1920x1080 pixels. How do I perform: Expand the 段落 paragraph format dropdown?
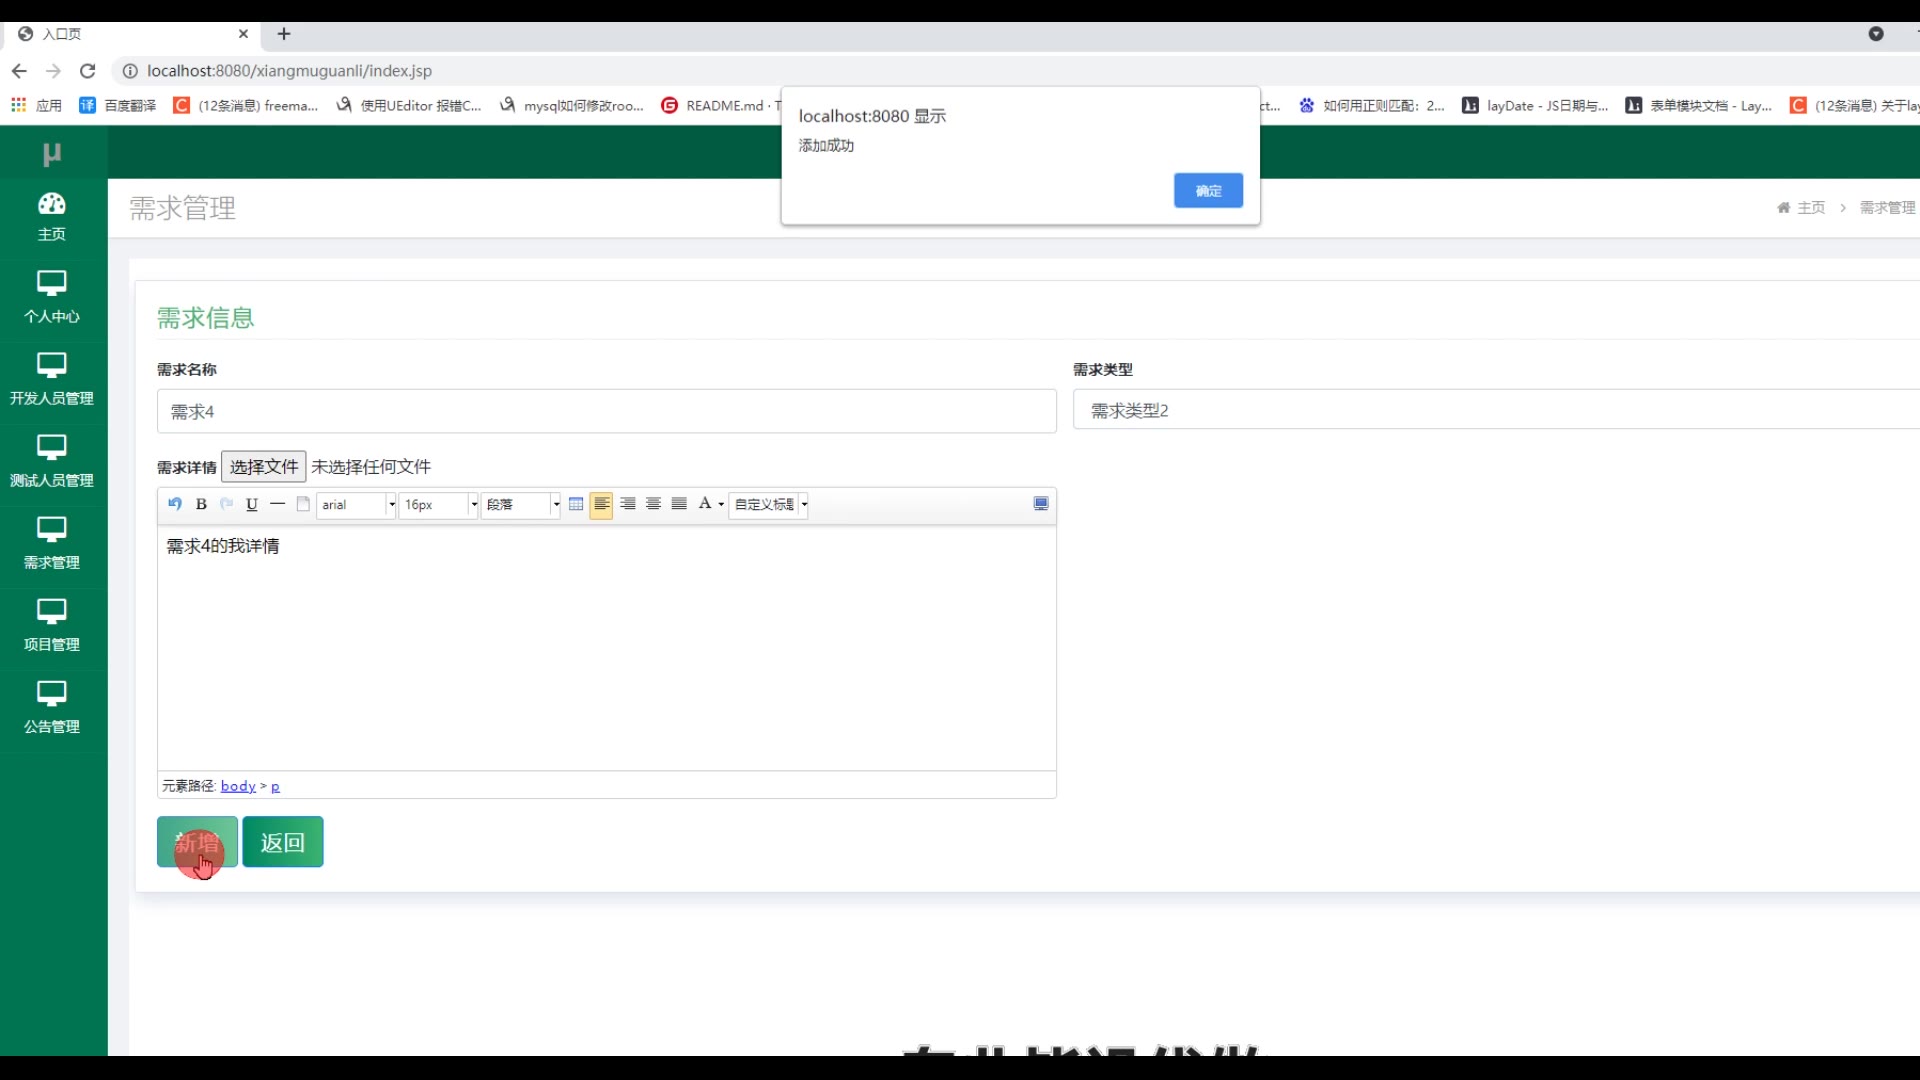521,505
